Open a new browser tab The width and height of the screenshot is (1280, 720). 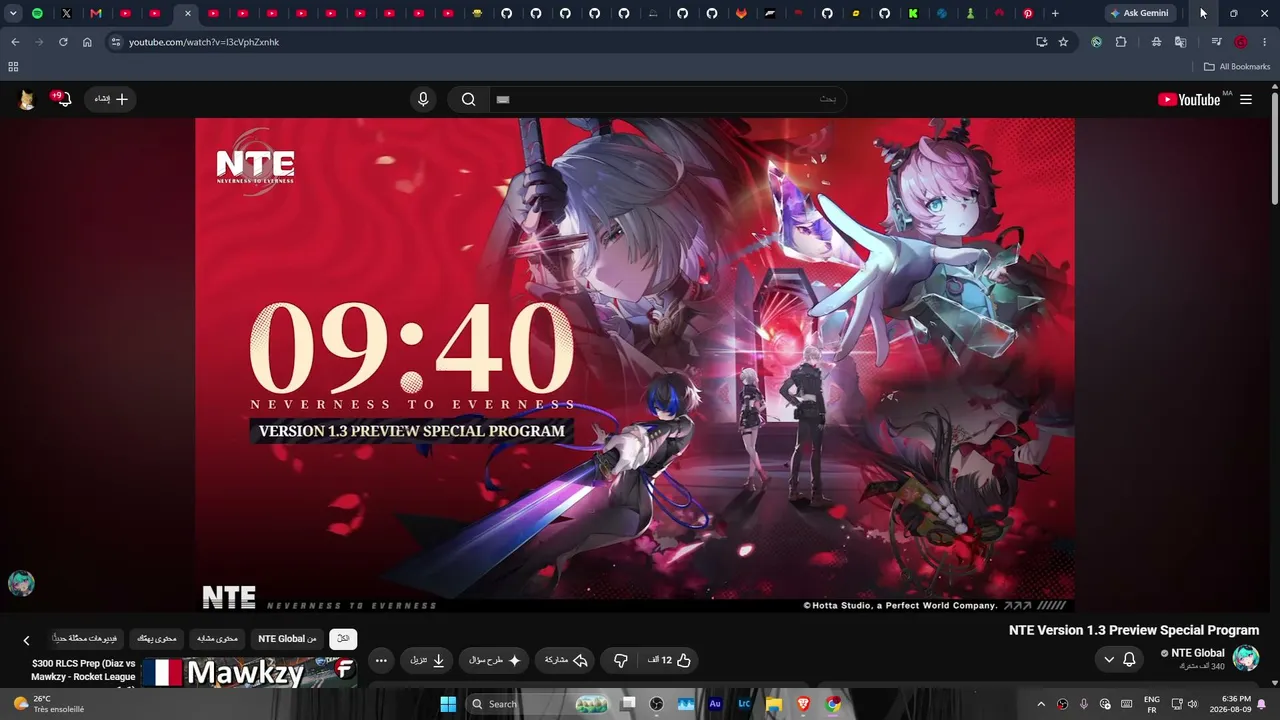(x=1055, y=14)
